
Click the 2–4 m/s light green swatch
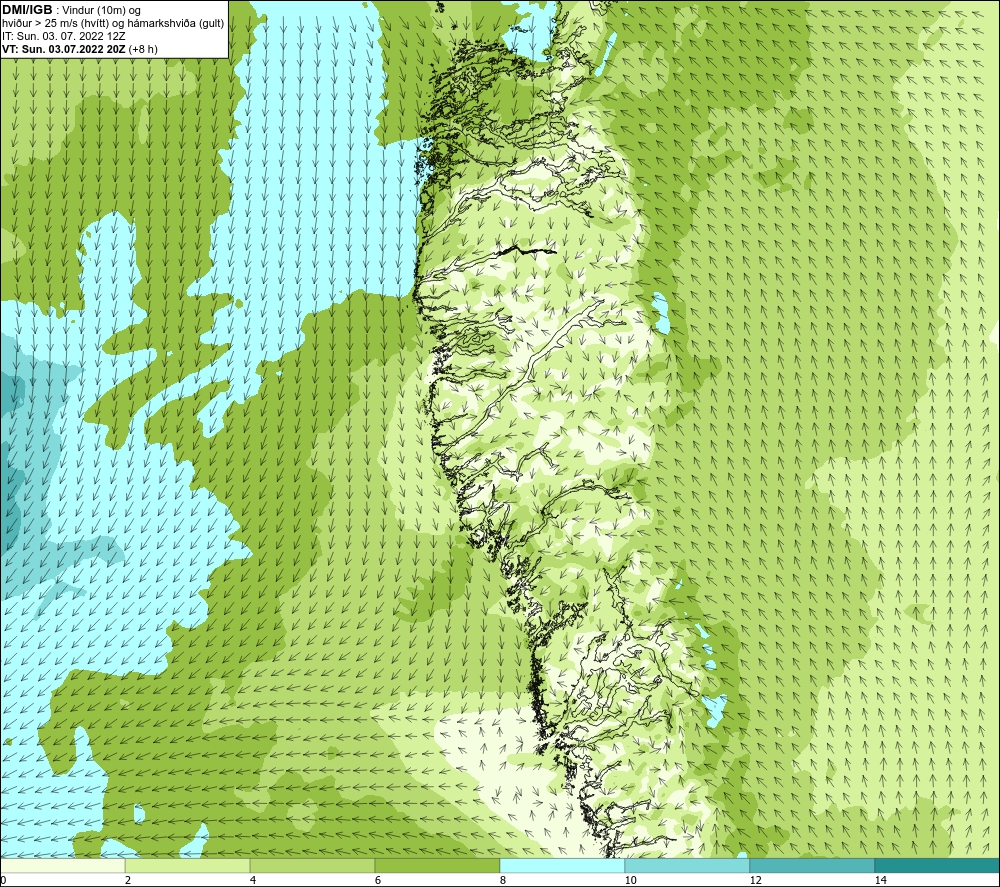(x=187, y=865)
